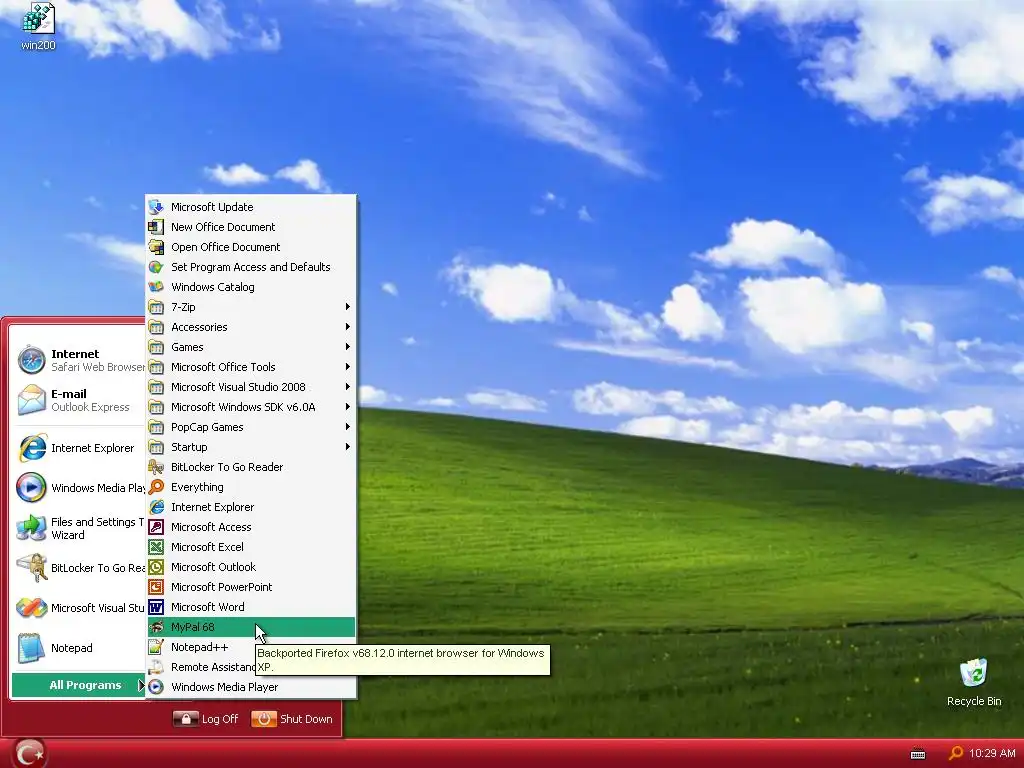Click the Set Program Access and Defaults icon
The height and width of the screenshot is (768, 1024).
click(156, 267)
